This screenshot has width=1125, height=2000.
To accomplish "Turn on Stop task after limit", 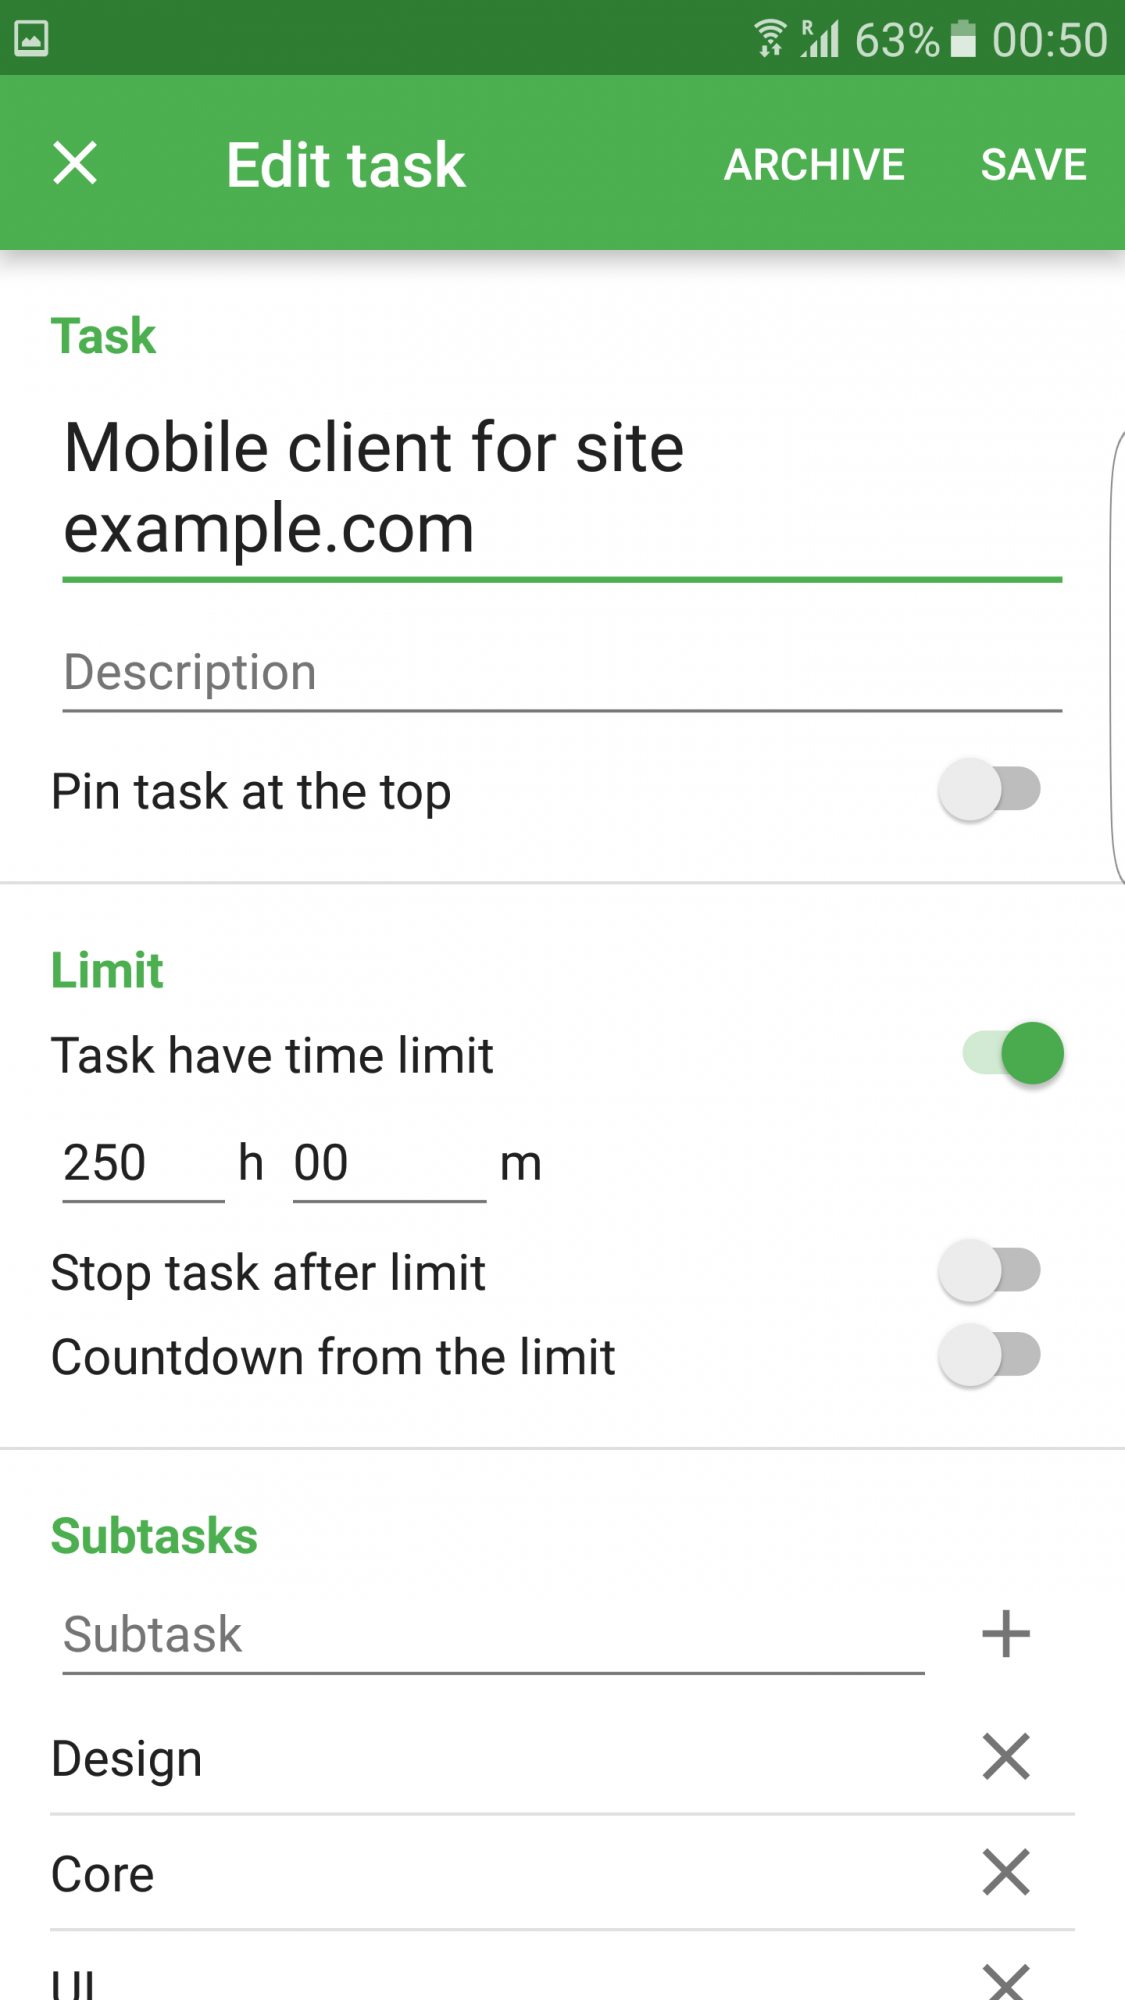I will click(x=989, y=1272).
